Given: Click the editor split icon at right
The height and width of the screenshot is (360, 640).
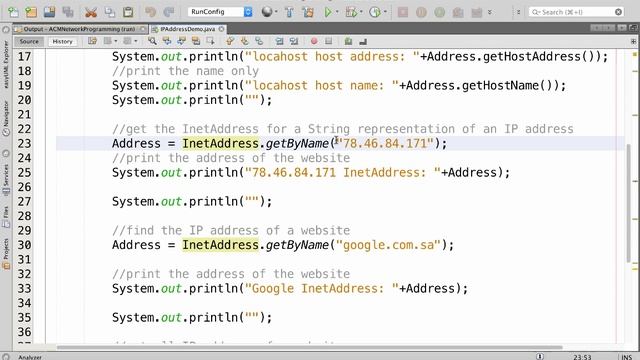Looking at the screenshot, I should pos(633,41).
